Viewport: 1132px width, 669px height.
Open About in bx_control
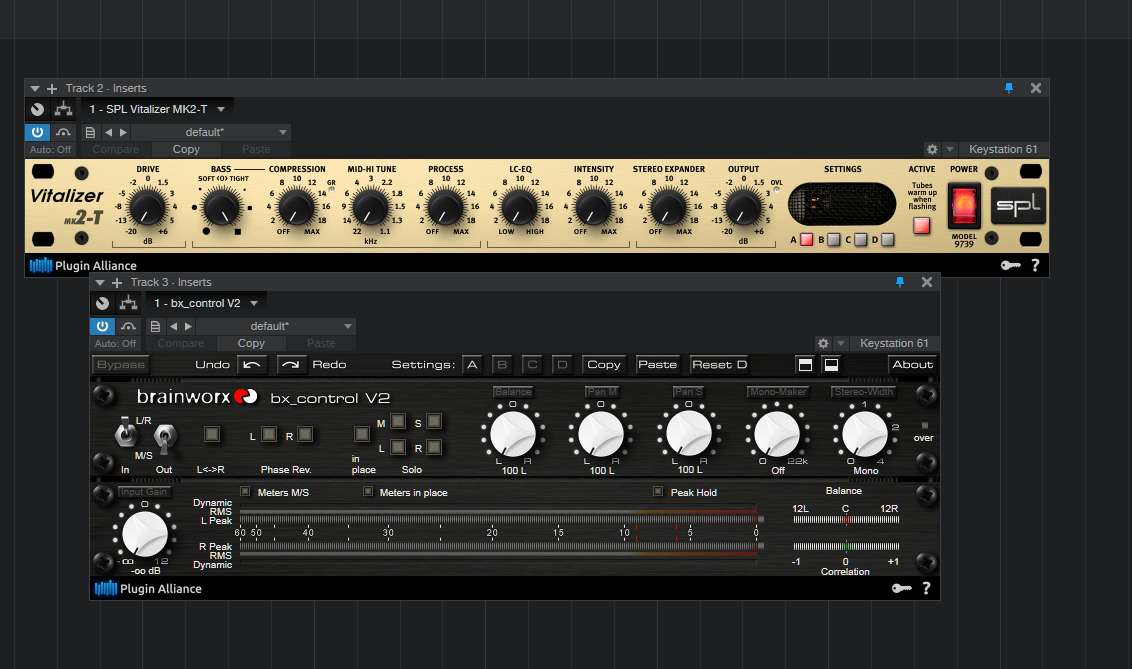913,364
